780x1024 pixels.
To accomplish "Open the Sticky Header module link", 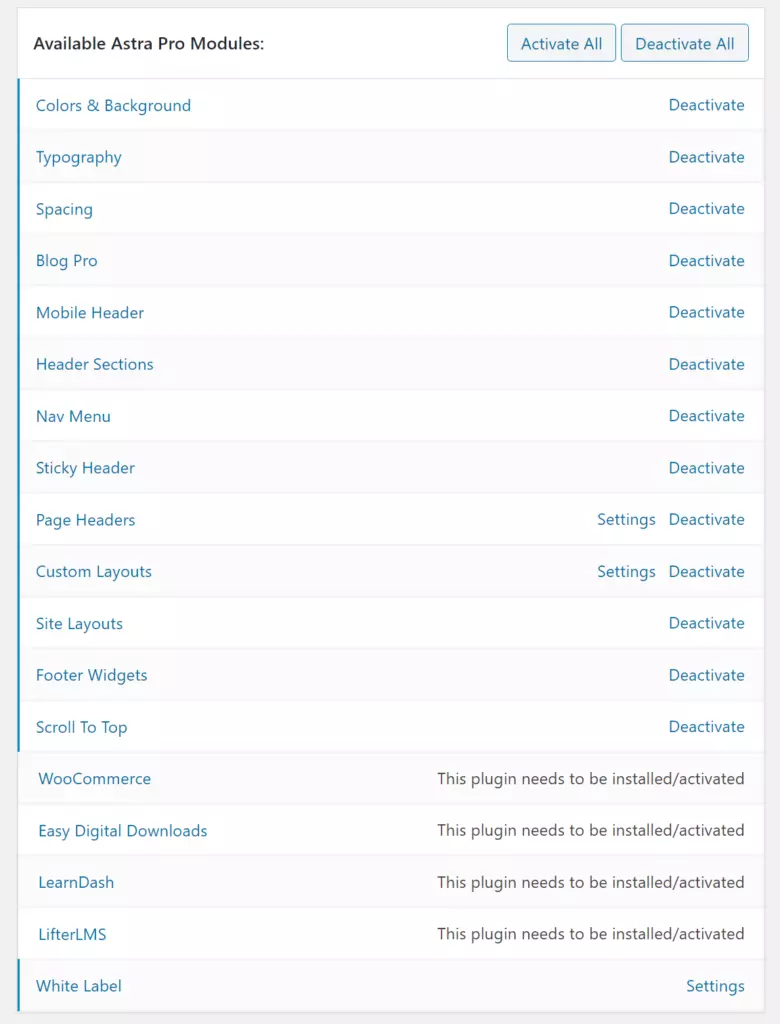I will click(x=84, y=468).
